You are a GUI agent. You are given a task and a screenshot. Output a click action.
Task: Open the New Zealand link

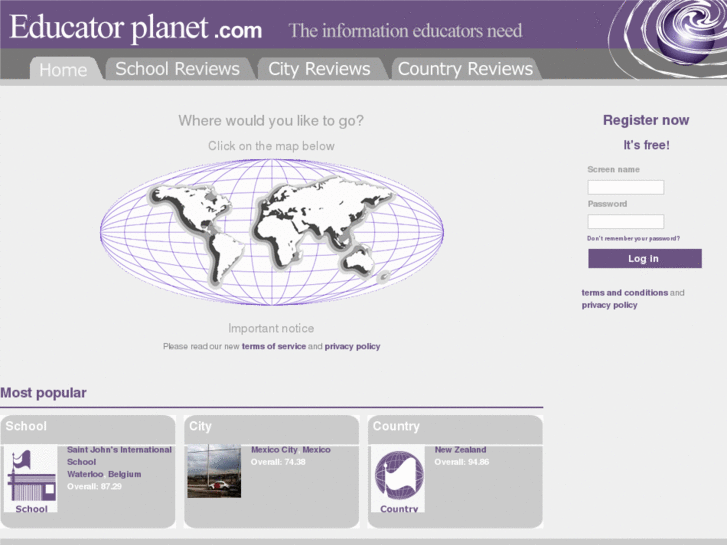pos(460,450)
